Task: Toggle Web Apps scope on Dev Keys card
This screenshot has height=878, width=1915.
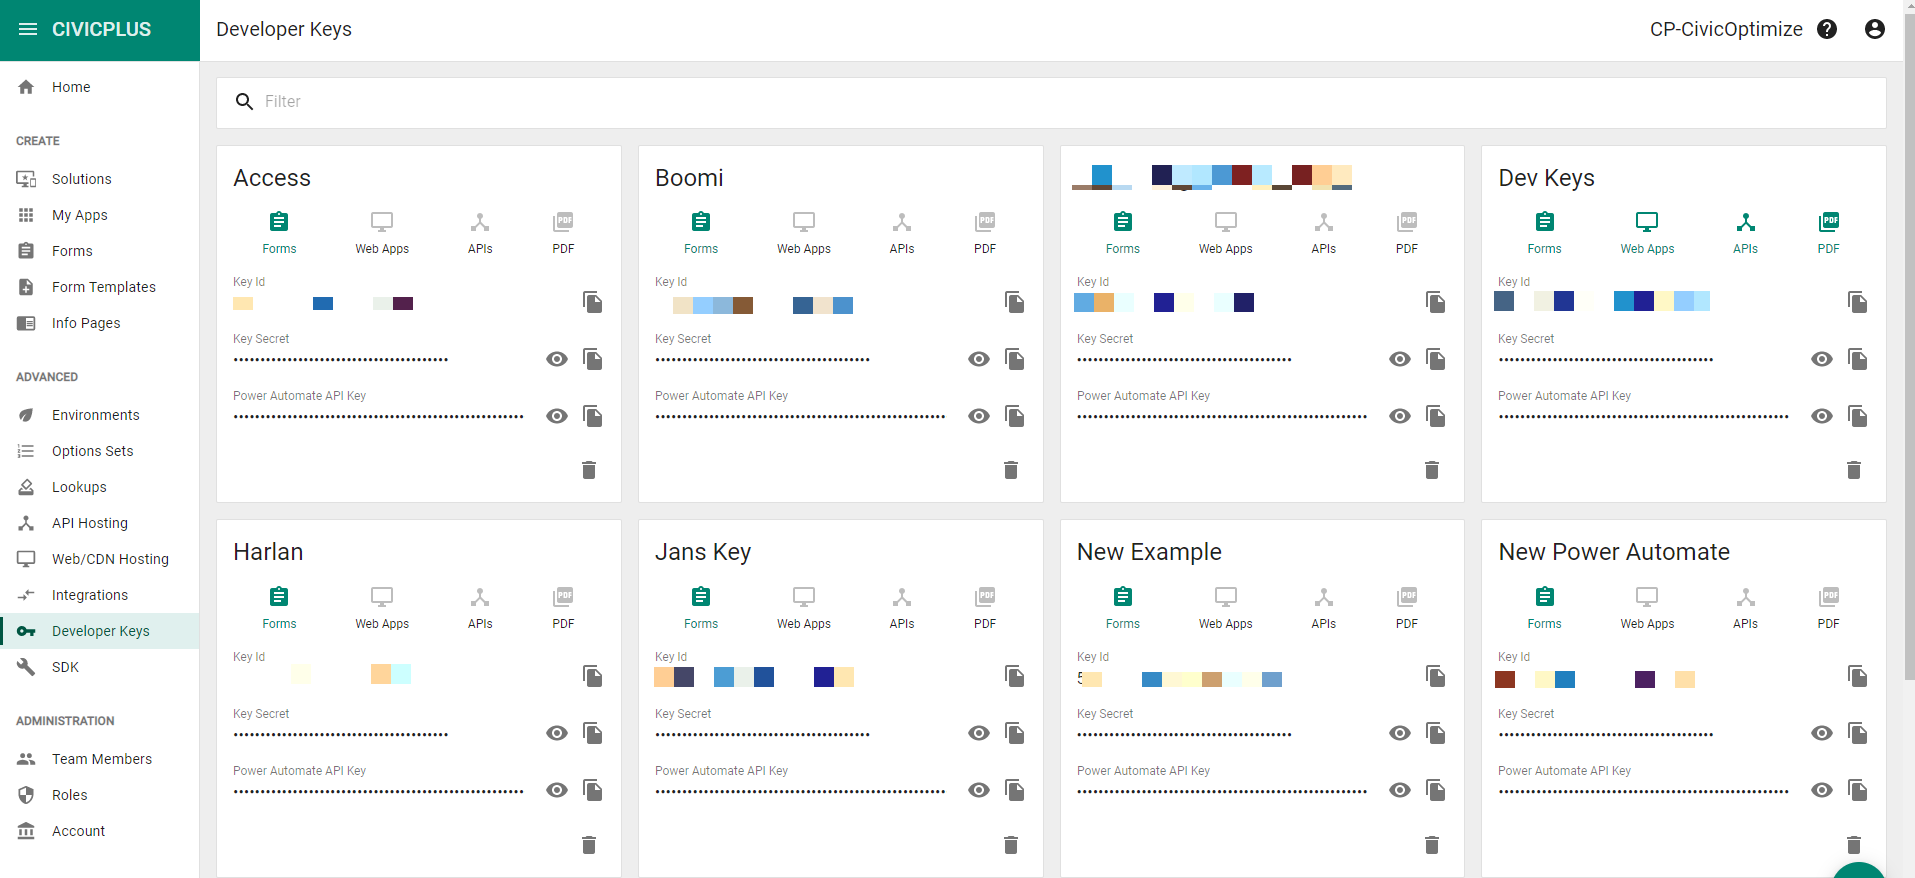Action: tap(1647, 233)
